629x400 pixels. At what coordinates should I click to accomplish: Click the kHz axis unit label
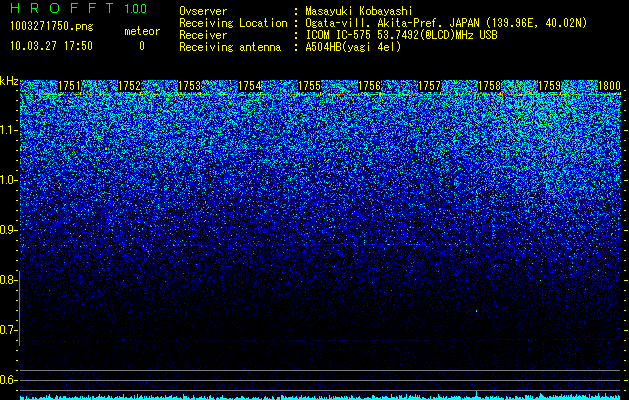tap(9, 81)
